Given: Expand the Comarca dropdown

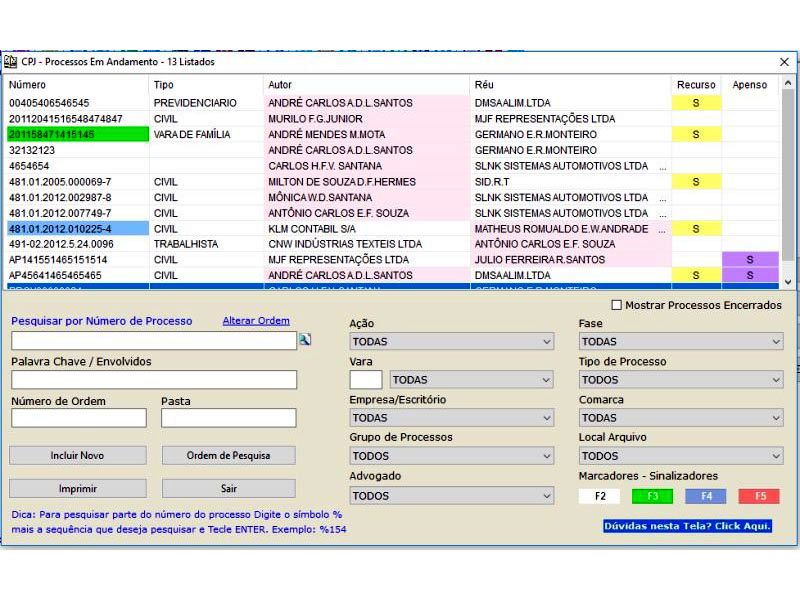Looking at the screenshot, I should [x=680, y=418].
